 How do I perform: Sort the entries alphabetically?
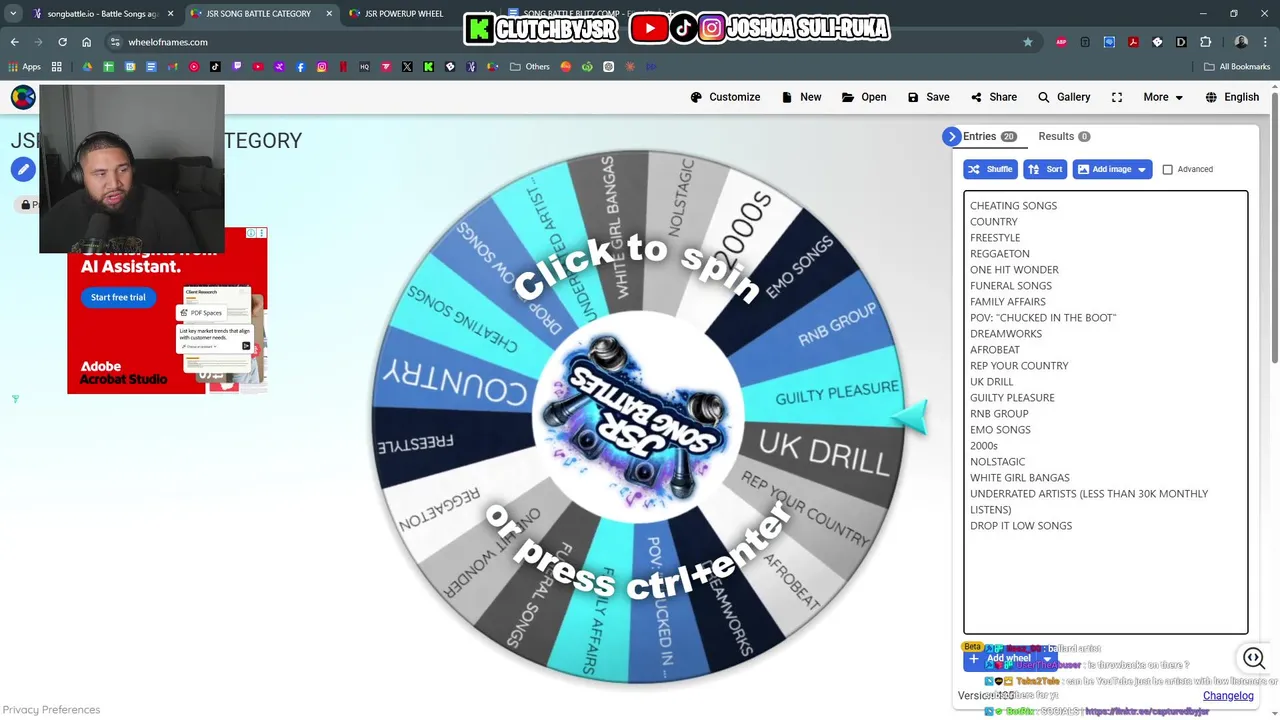(1045, 169)
